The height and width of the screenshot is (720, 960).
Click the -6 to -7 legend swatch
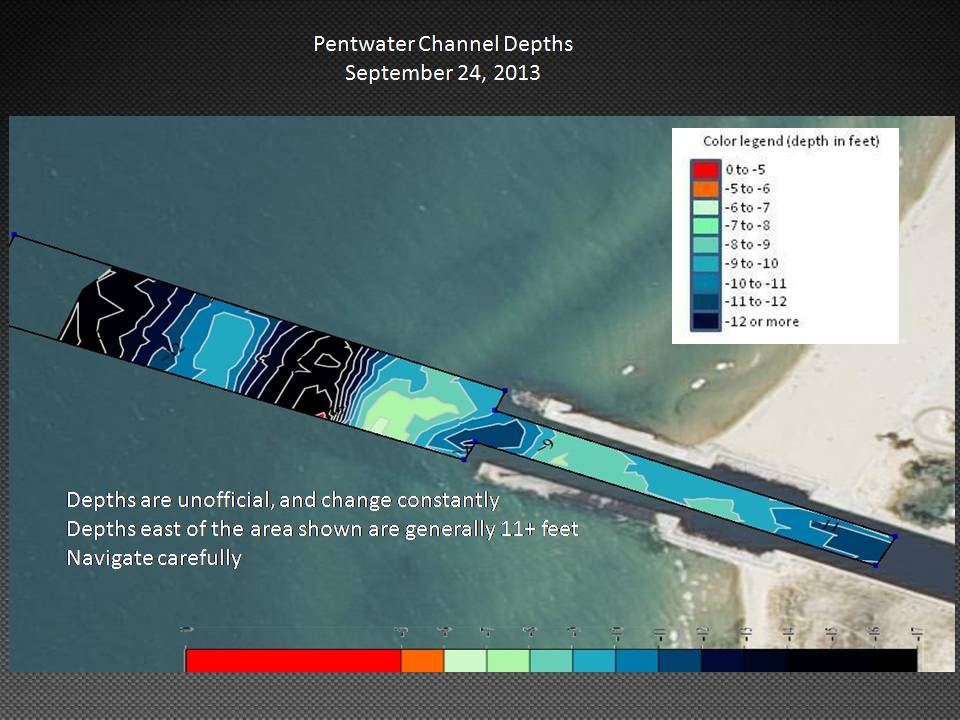[x=704, y=207]
